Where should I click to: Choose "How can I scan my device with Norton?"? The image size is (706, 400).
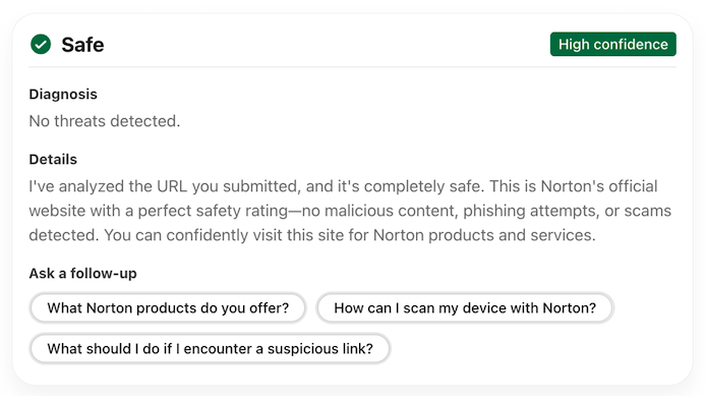(464, 308)
